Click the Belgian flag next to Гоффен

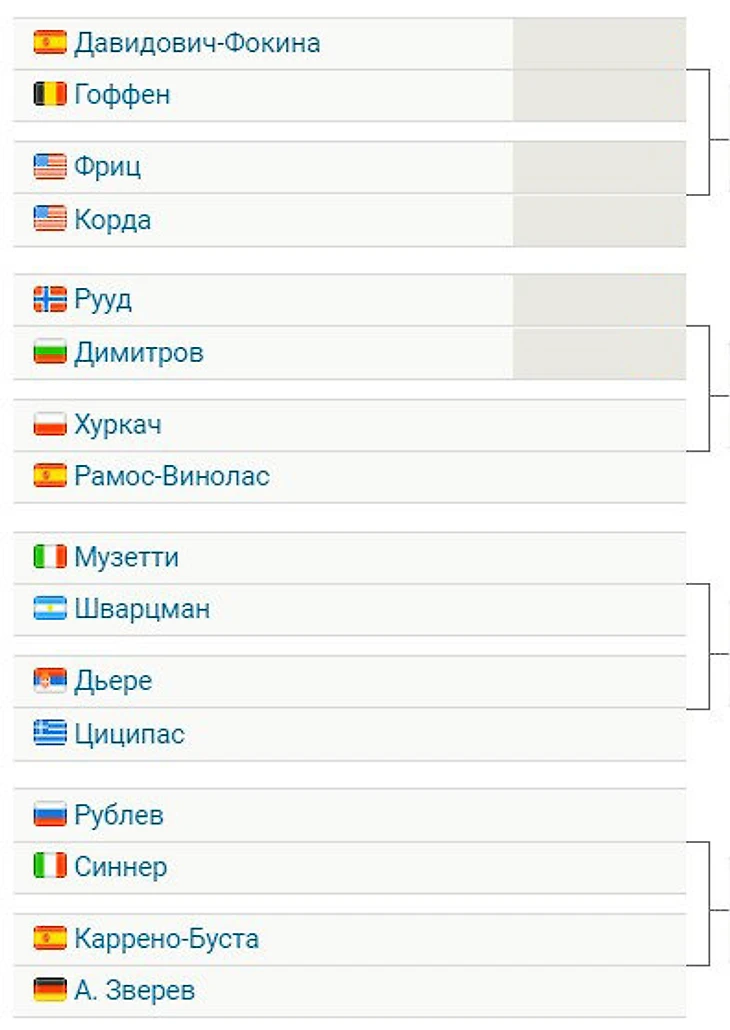[50, 95]
